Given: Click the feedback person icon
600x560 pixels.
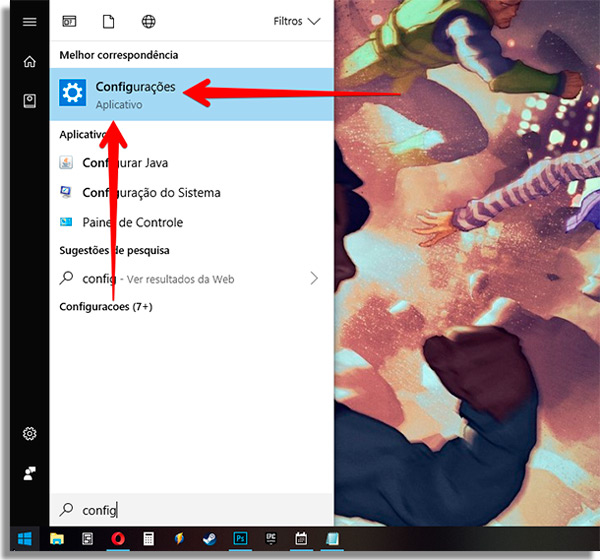Looking at the screenshot, I should [x=29, y=473].
